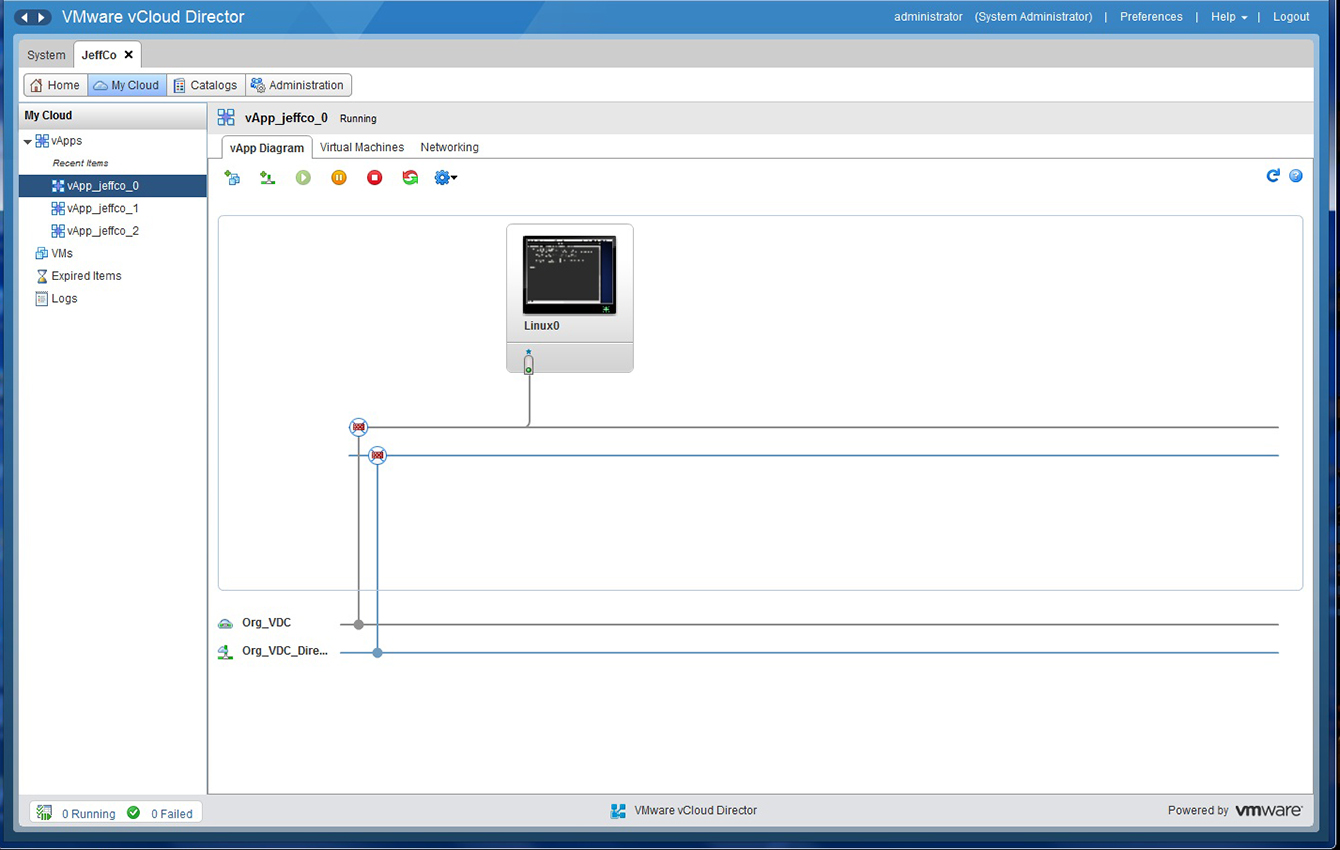Open Preferences in the header
The image size is (1340, 850).
[1151, 17]
